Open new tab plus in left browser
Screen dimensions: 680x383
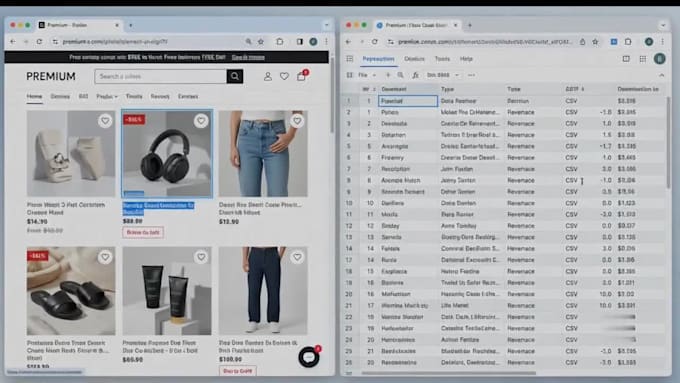pyautogui.click(x=131, y=25)
